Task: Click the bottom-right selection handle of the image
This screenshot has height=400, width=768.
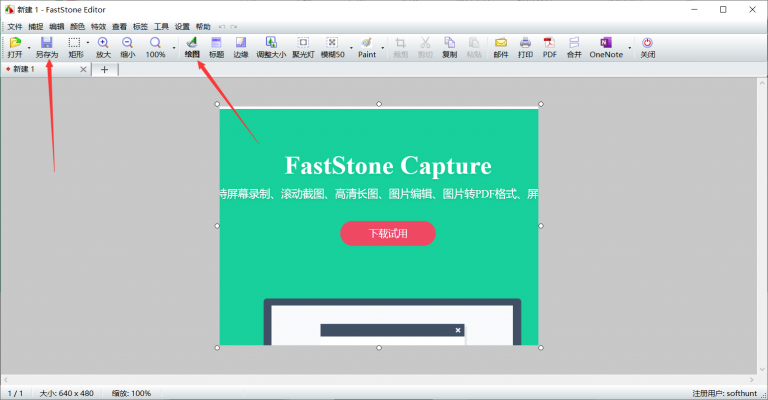Action: tap(541, 348)
